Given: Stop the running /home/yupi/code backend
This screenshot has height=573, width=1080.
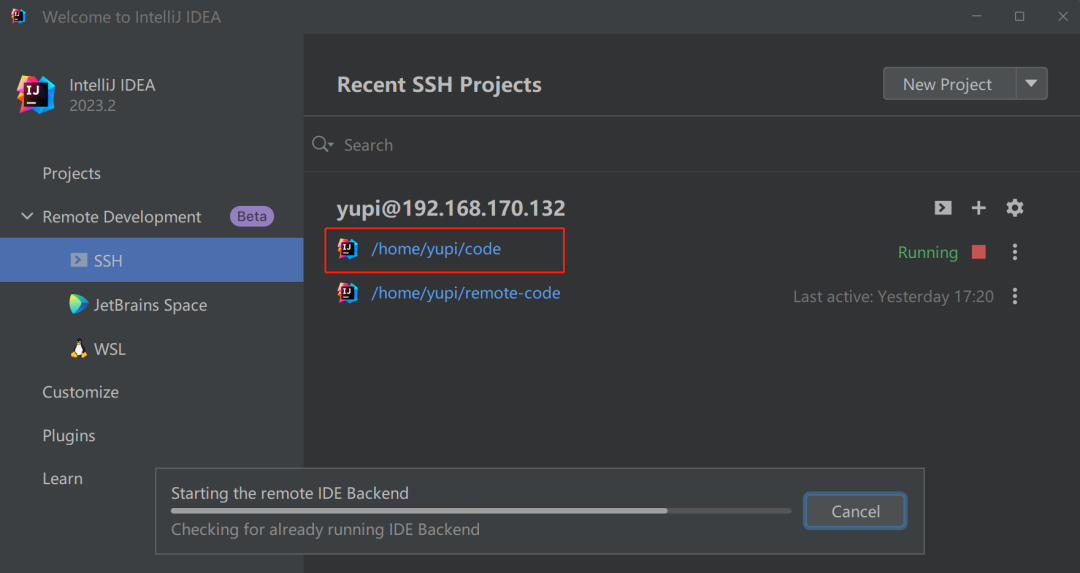Looking at the screenshot, I should (979, 252).
